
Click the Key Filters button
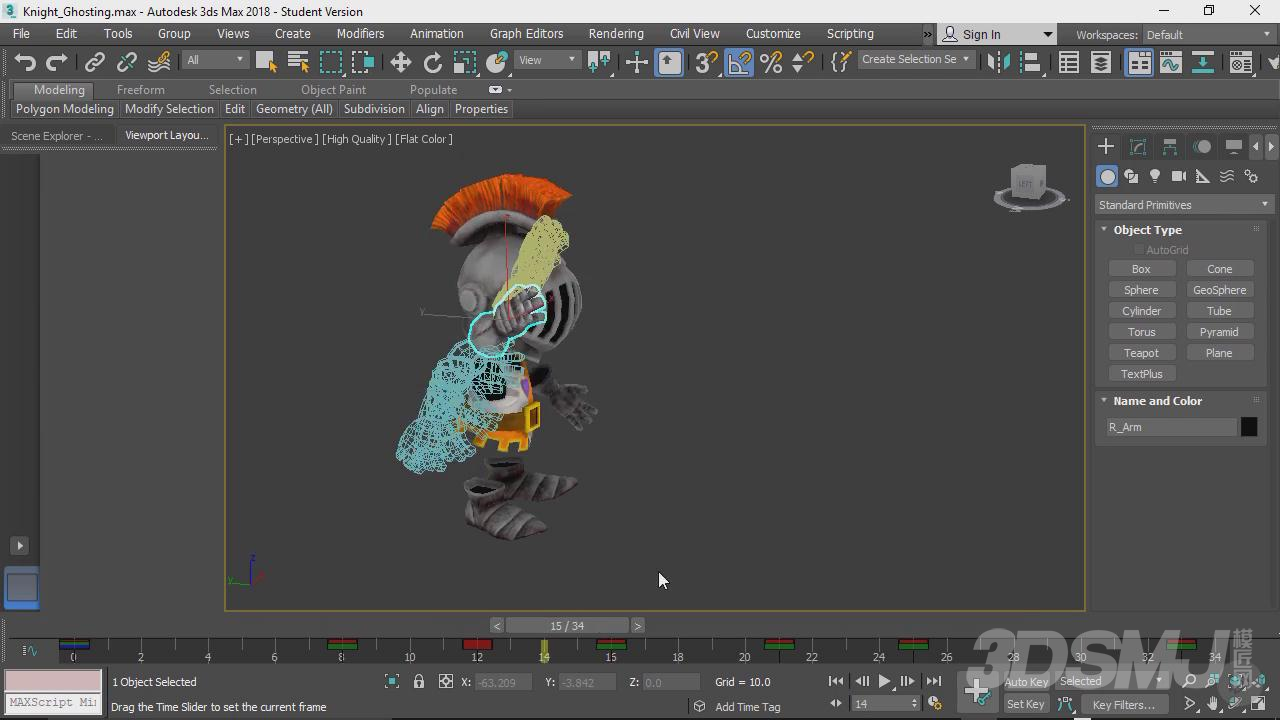tap(1123, 705)
